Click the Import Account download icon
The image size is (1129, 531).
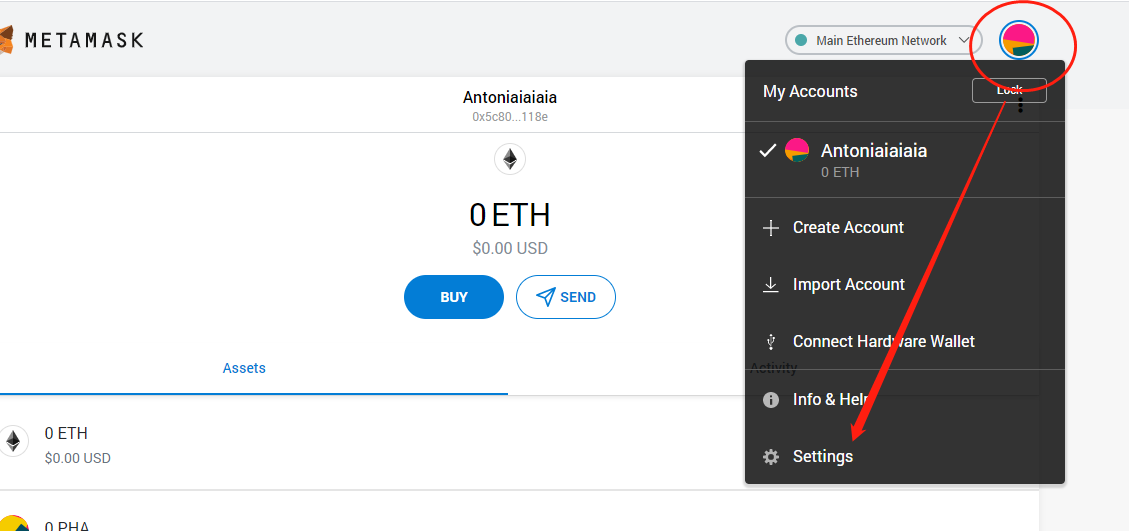pos(770,285)
